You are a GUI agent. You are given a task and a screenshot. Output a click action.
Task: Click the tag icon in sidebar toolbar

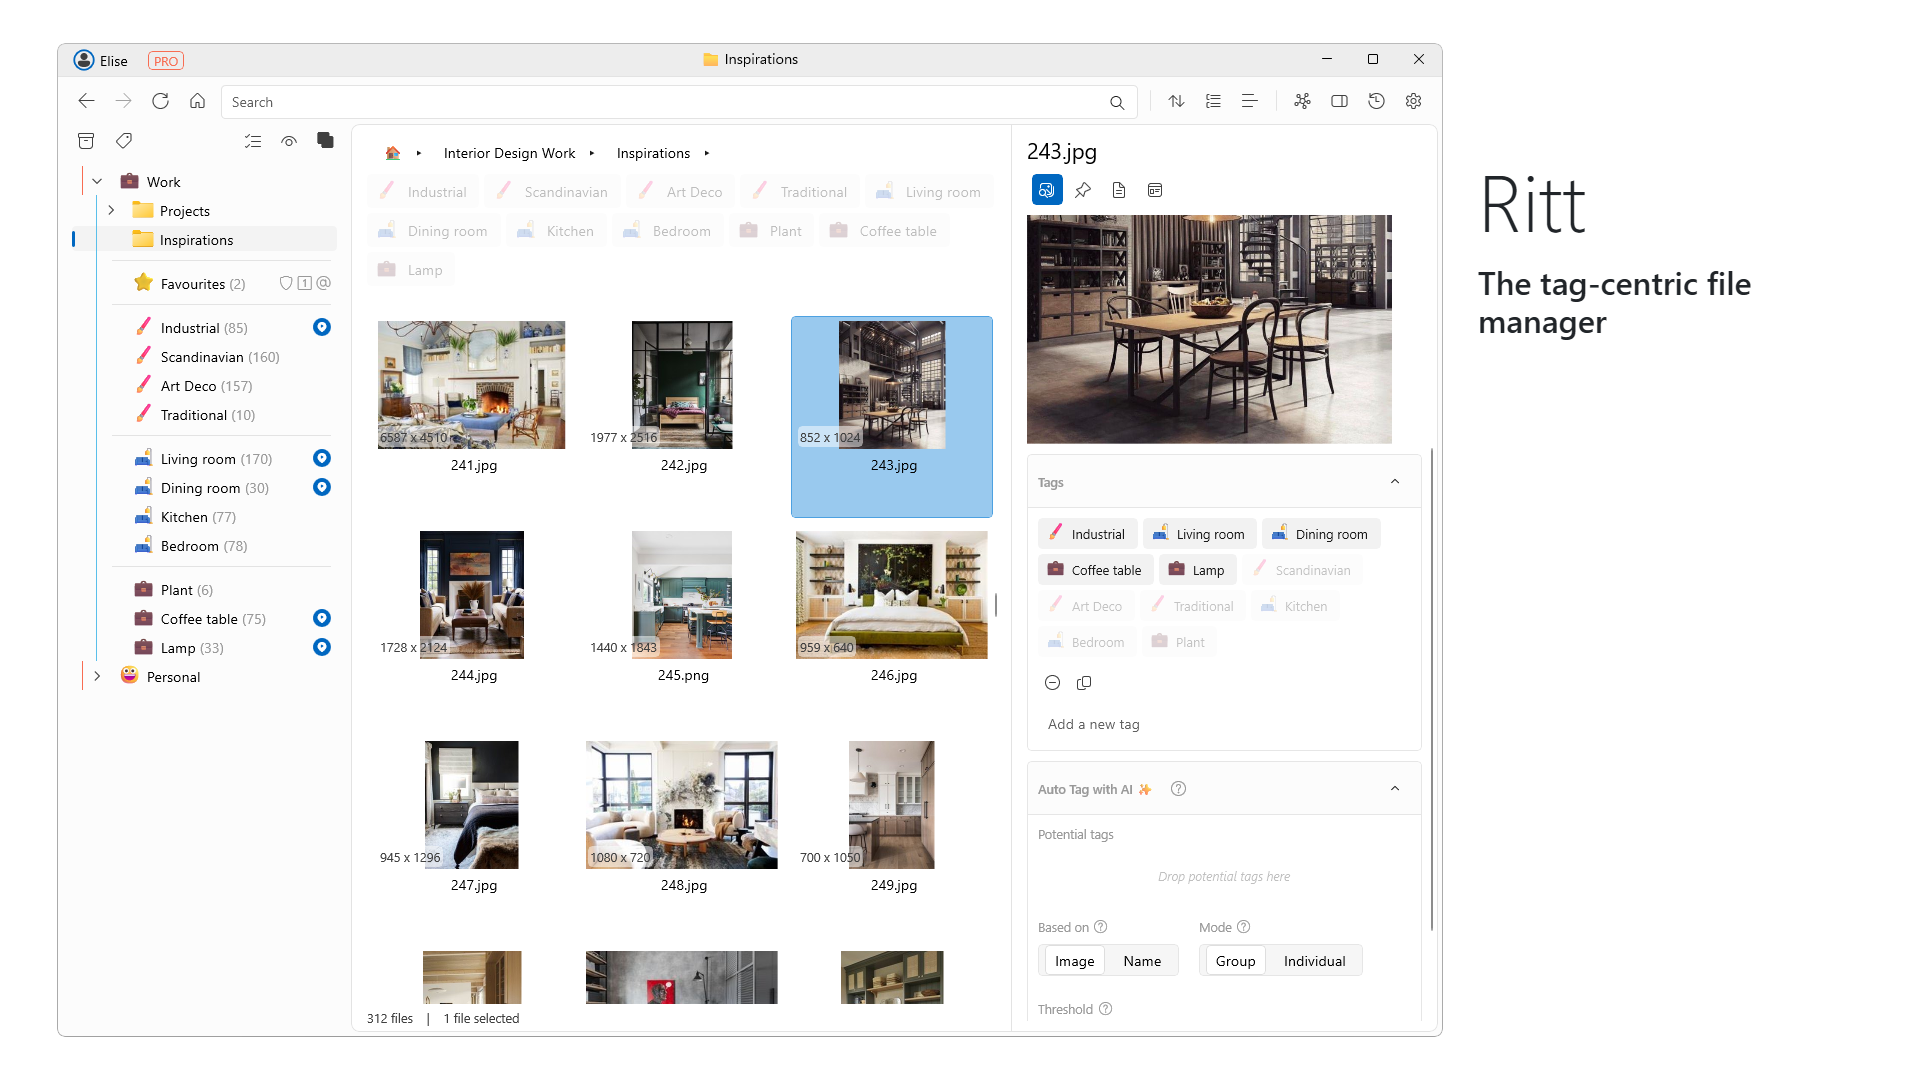coord(124,141)
